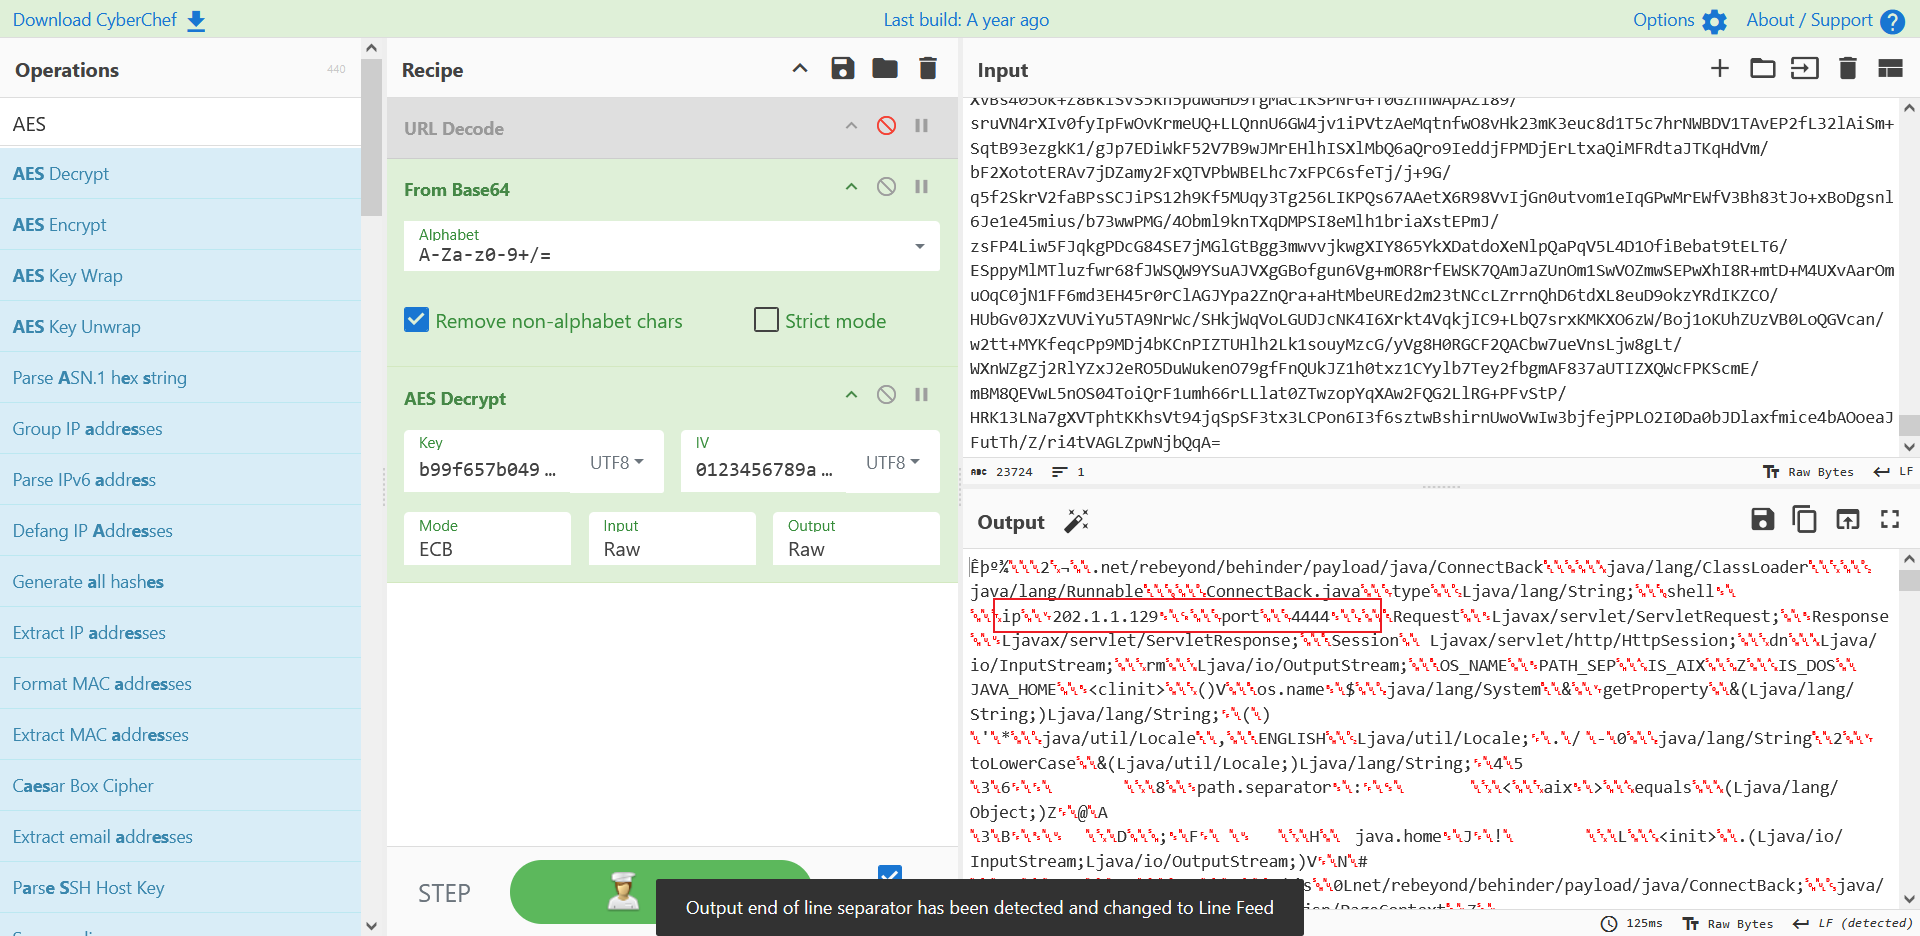Viewport: 1920px width, 936px height.
Task: Click into the IV input field
Action: (764, 469)
